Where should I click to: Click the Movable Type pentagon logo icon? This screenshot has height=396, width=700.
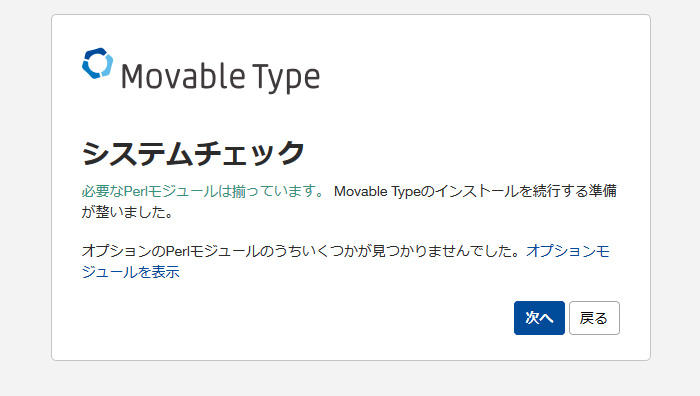tap(97, 63)
